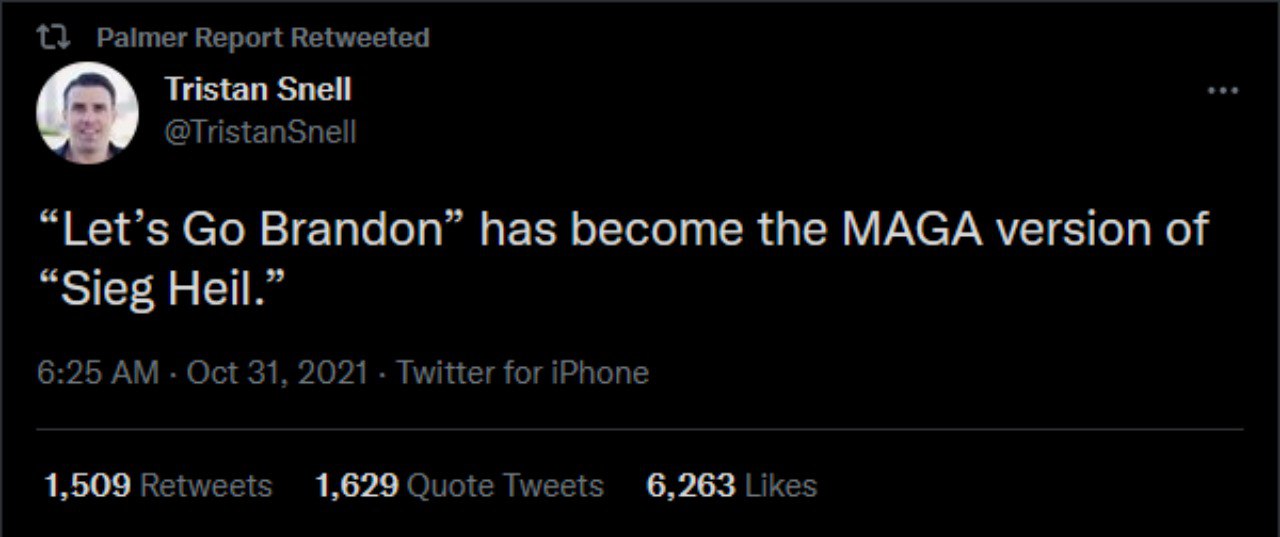View the list of "Retweets"

click(x=206, y=486)
